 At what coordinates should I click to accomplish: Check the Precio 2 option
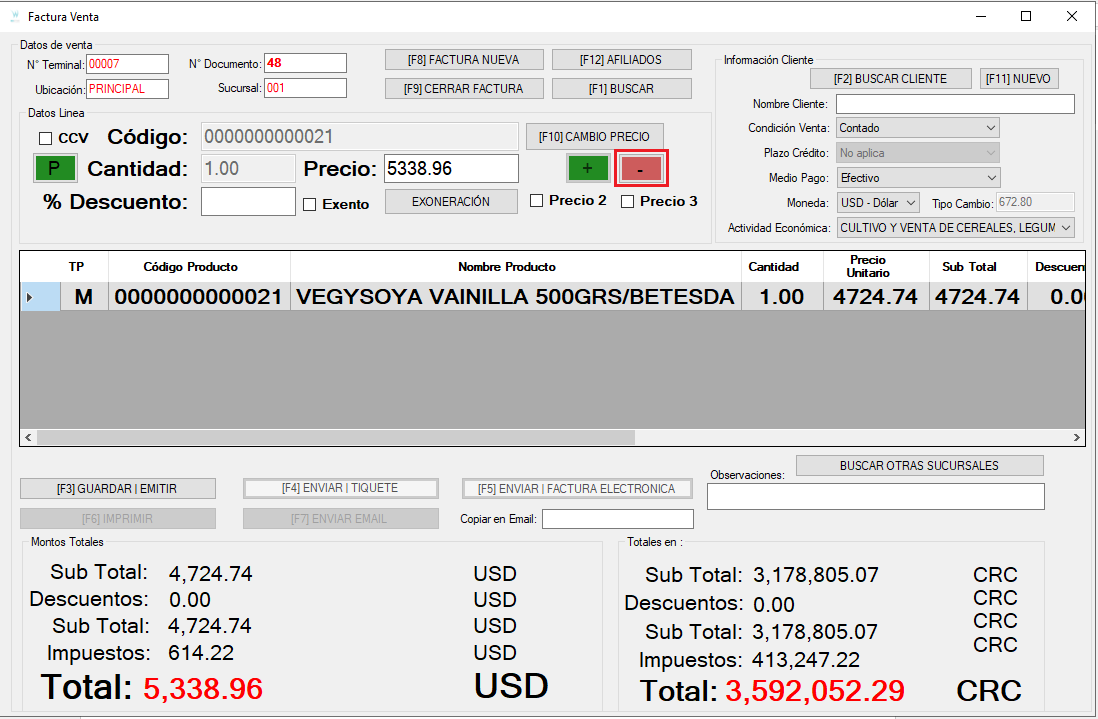536,201
